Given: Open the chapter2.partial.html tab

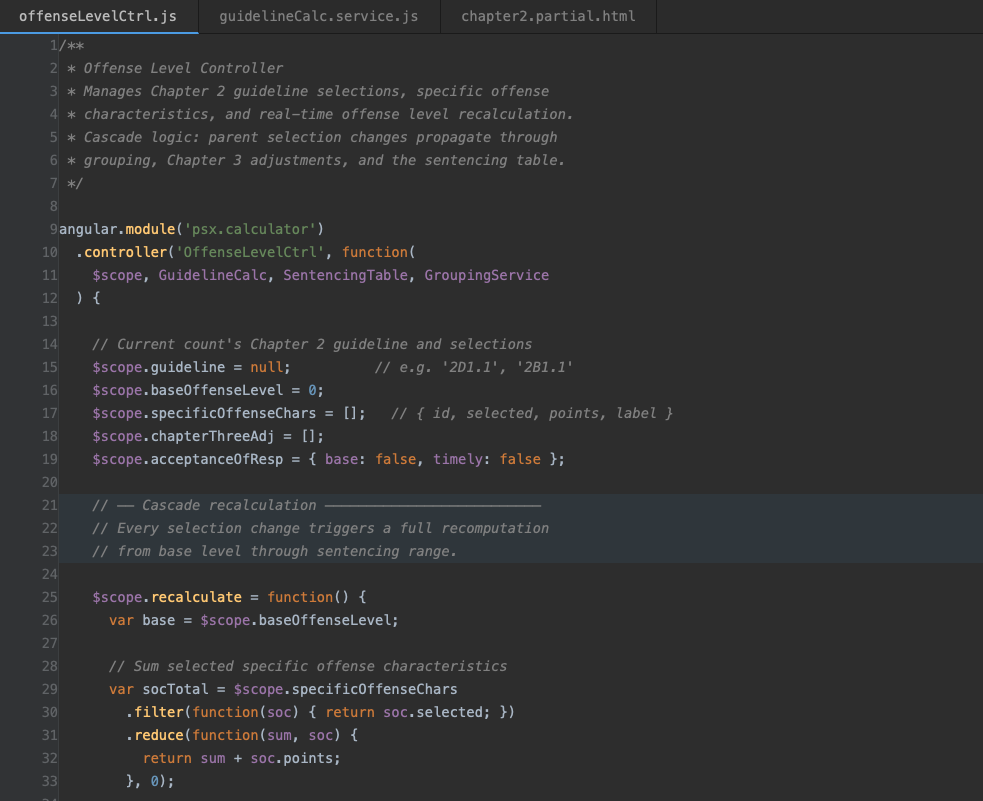Looking at the screenshot, I should tap(548, 16).
